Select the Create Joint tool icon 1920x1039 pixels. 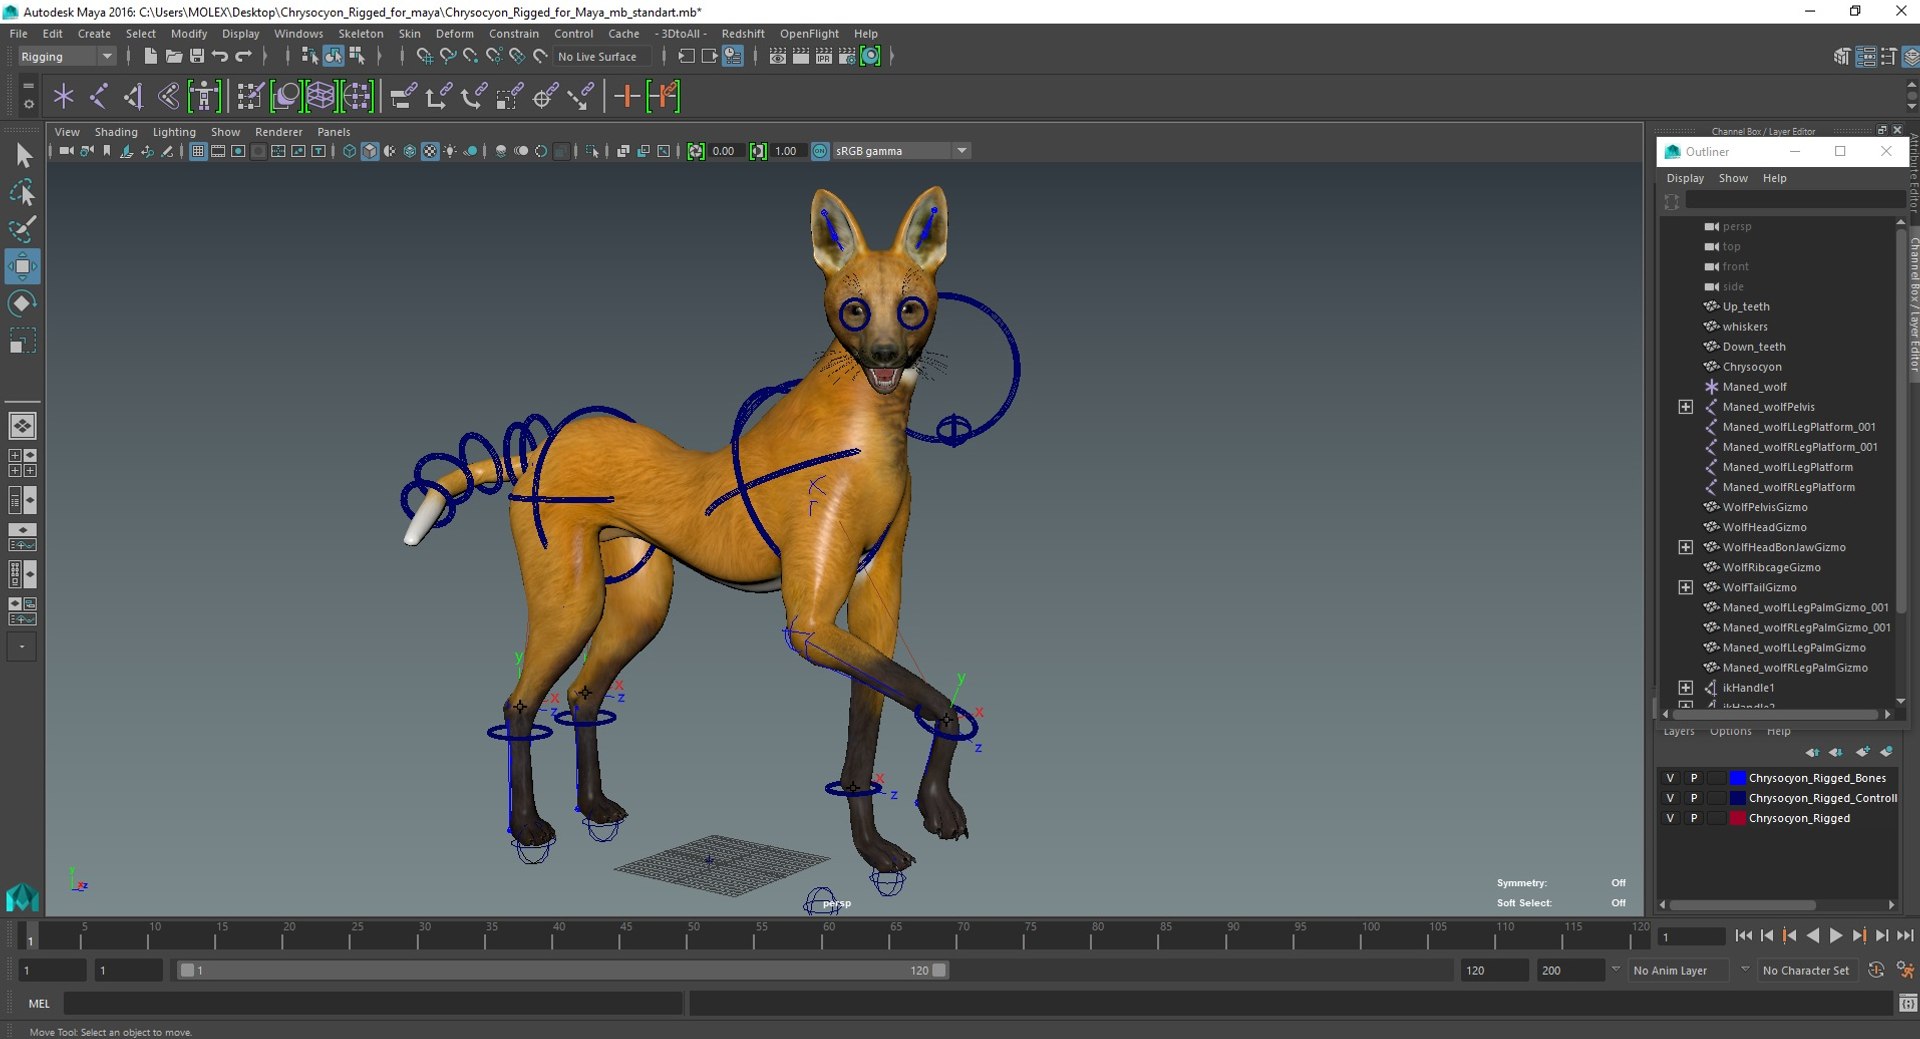(x=98, y=96)
